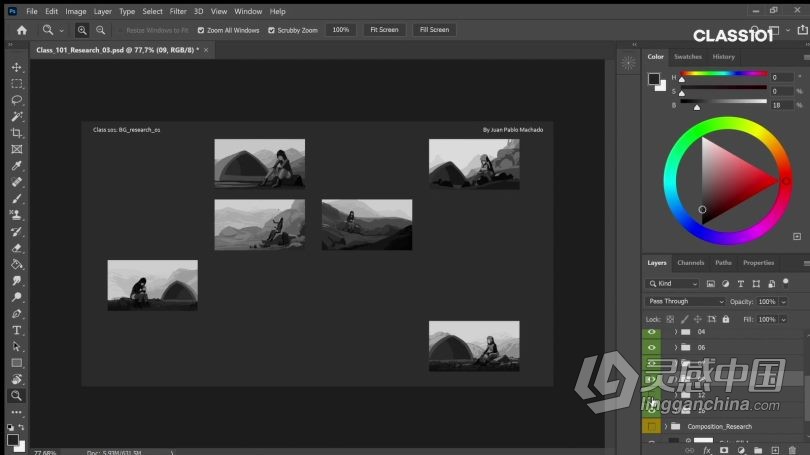The width and height of the screenshot is (810, 455).
Task: Click the Fill Screen button
Action: pos(434,30)
